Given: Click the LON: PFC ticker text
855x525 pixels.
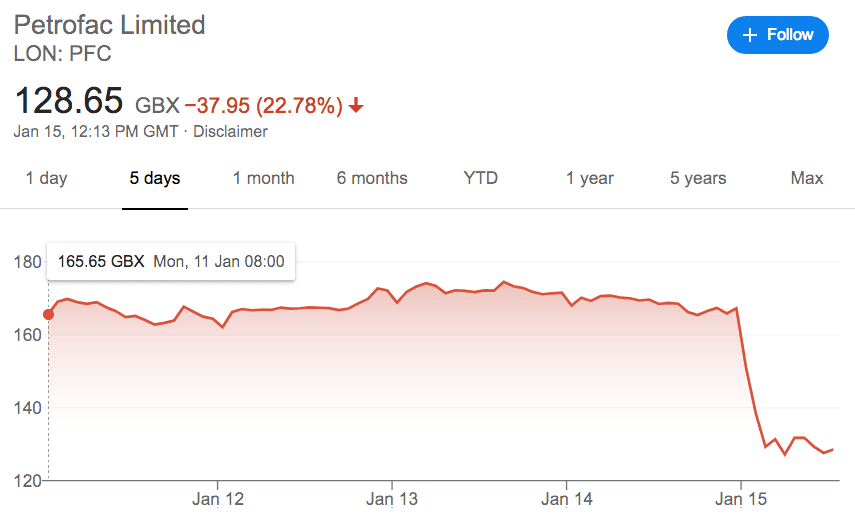Looking at the screenshot, I should (62, 52).
